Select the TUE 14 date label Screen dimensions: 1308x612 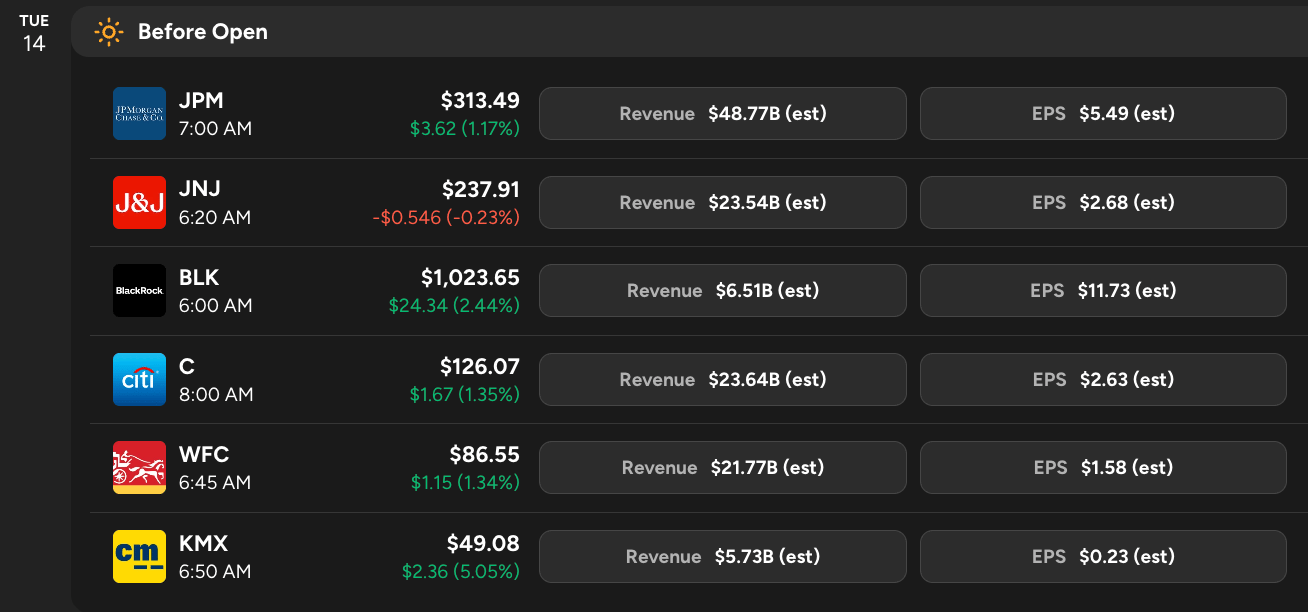click(34, 33)
